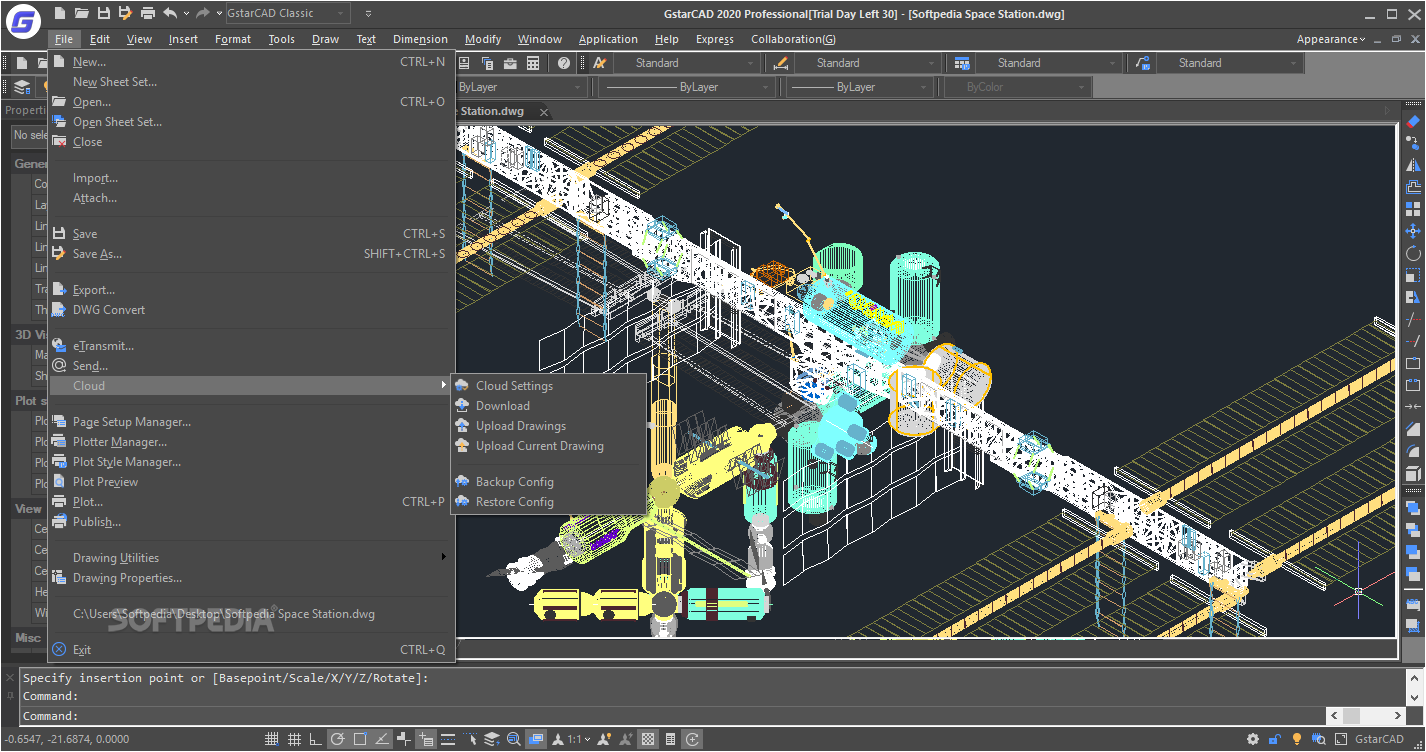Click the GstarCAD logo application button
The height and width of the screenshot is (752, 1426).
coord(23,19)
